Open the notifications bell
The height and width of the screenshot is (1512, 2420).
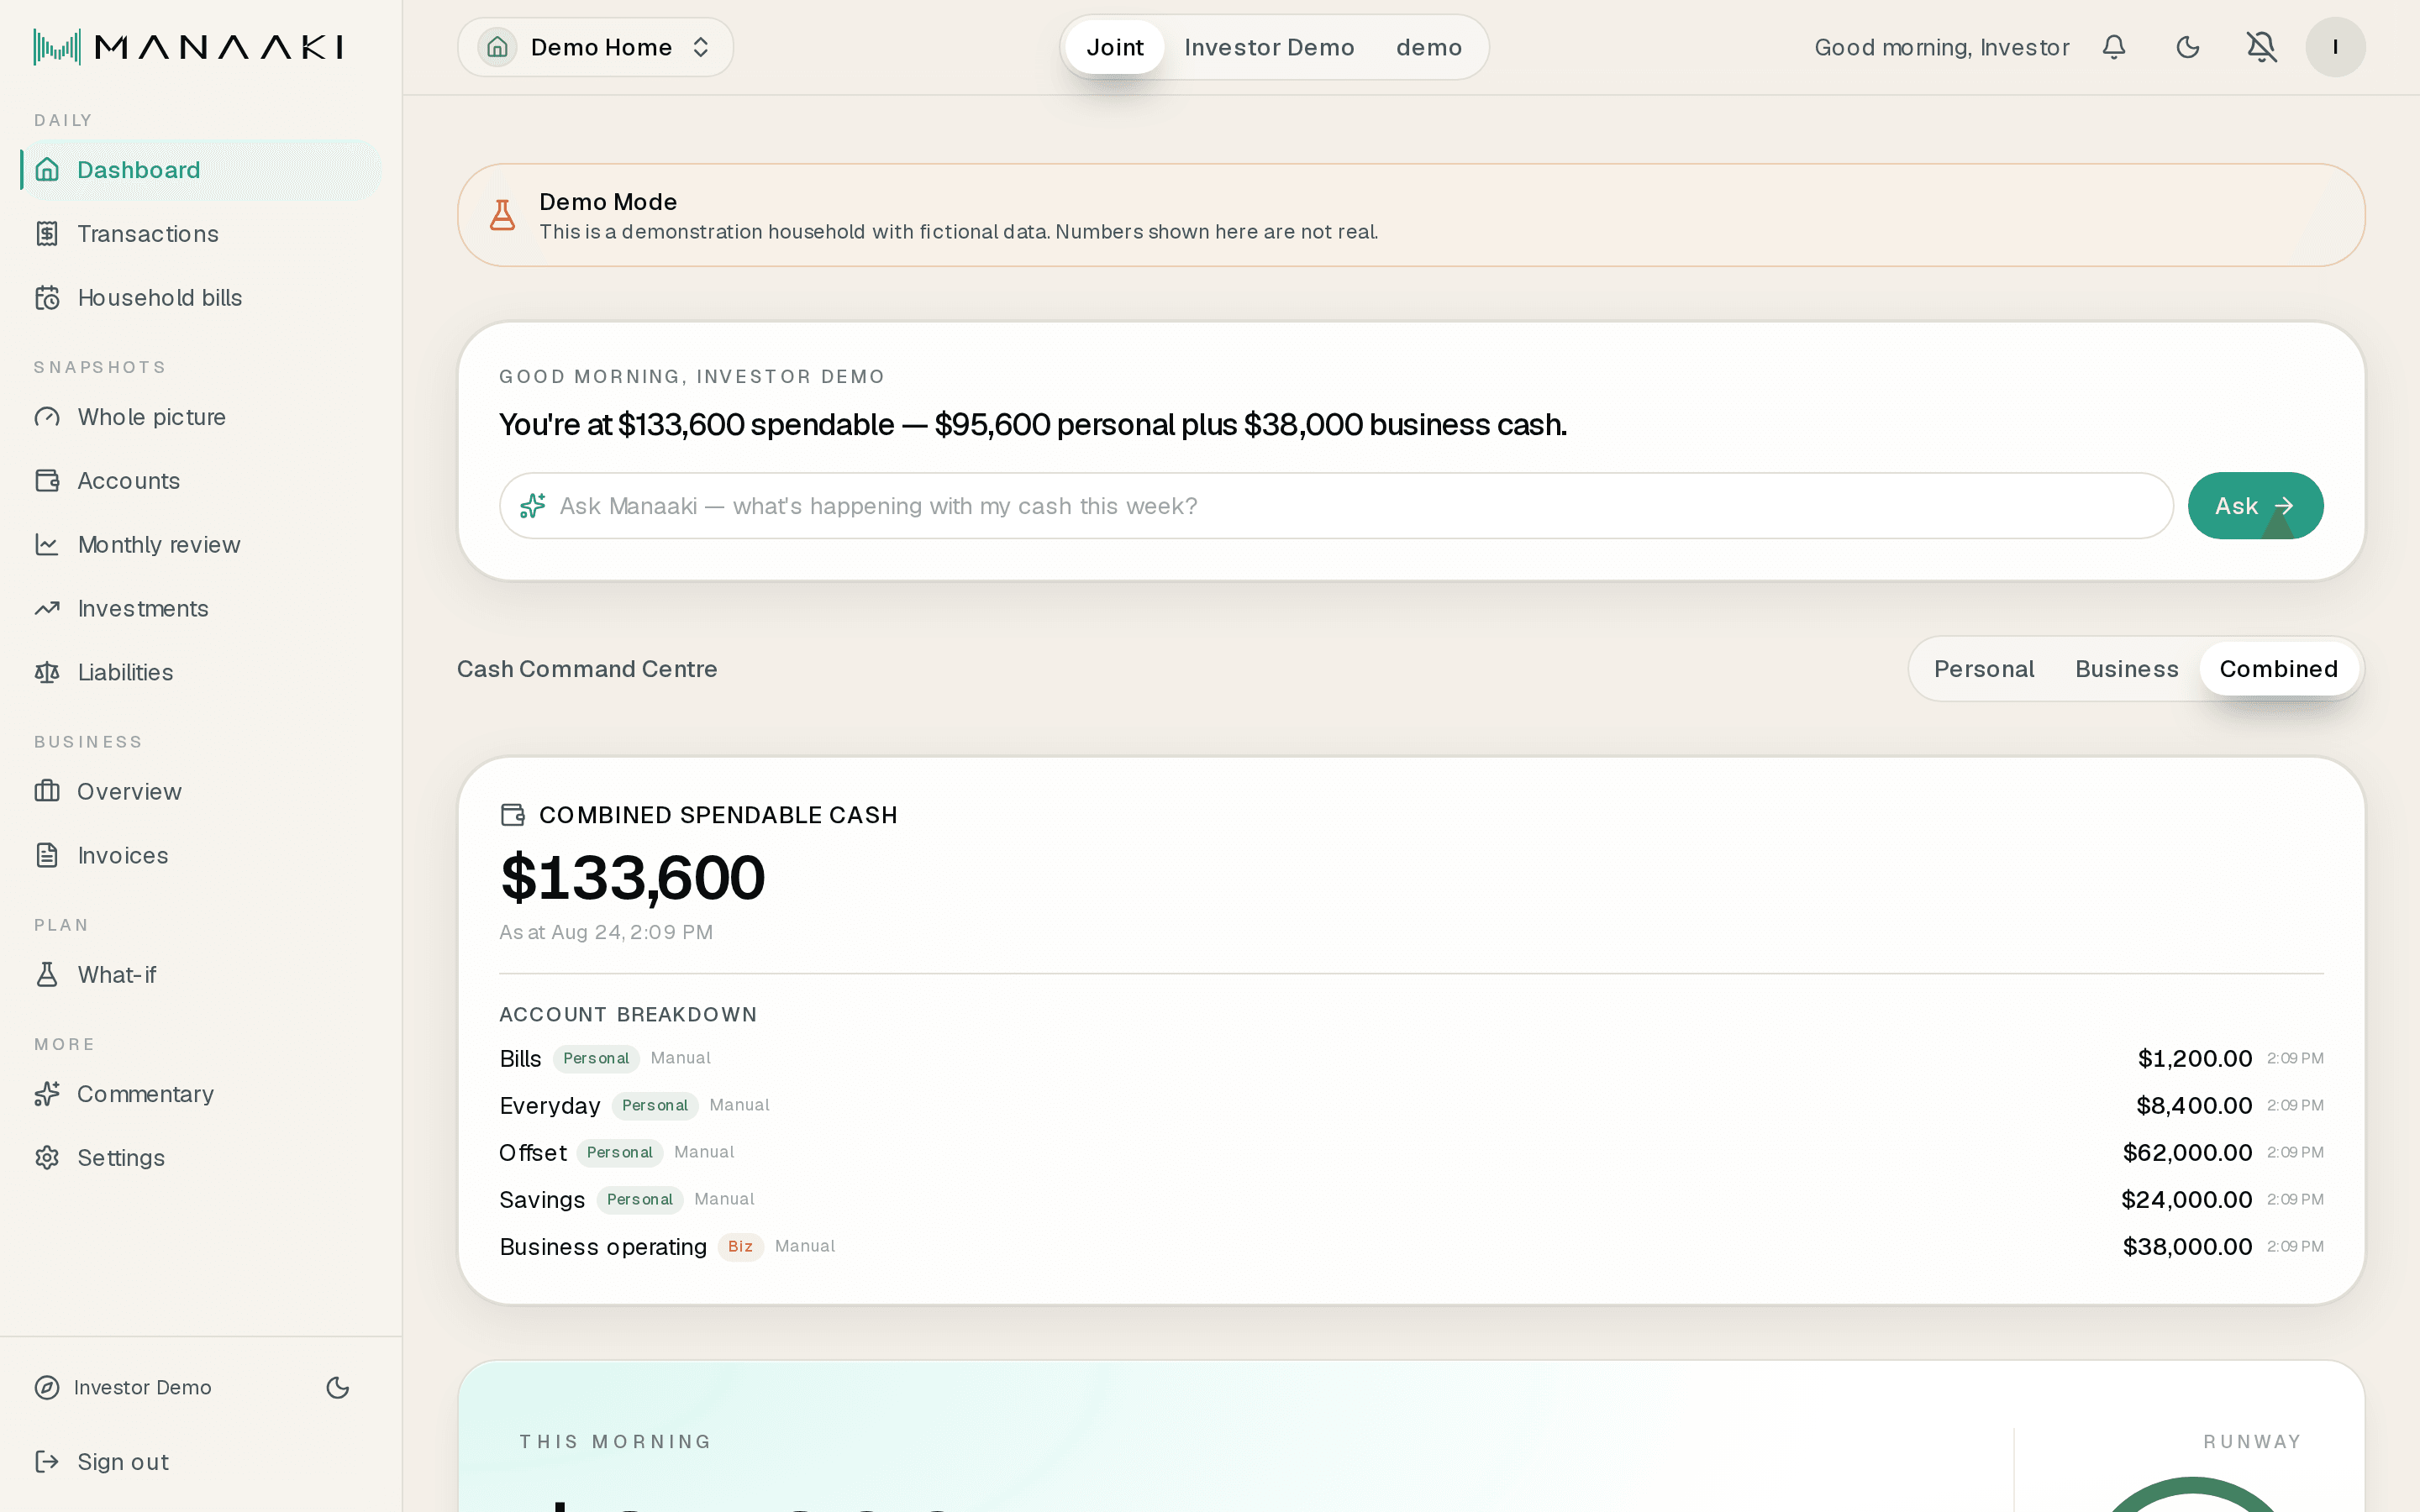pyautogui.click(x=2113, y=47)
